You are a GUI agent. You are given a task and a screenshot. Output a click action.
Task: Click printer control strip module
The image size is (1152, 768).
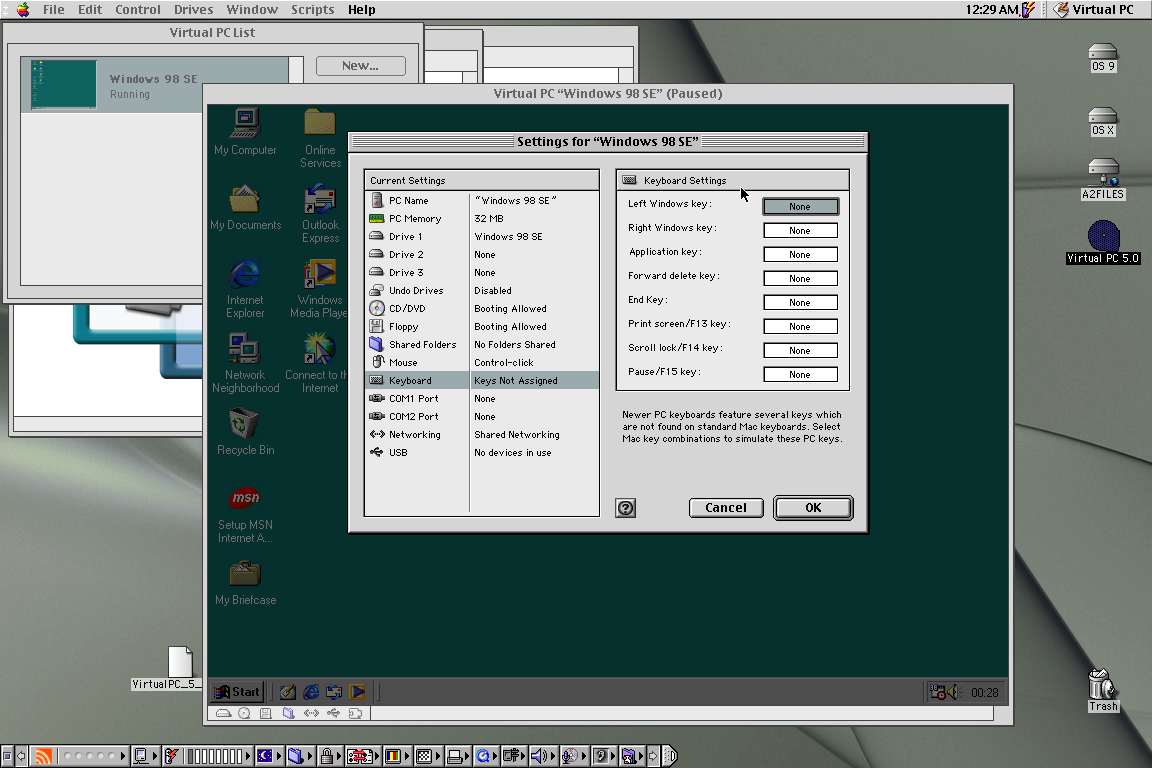point(456,756)
